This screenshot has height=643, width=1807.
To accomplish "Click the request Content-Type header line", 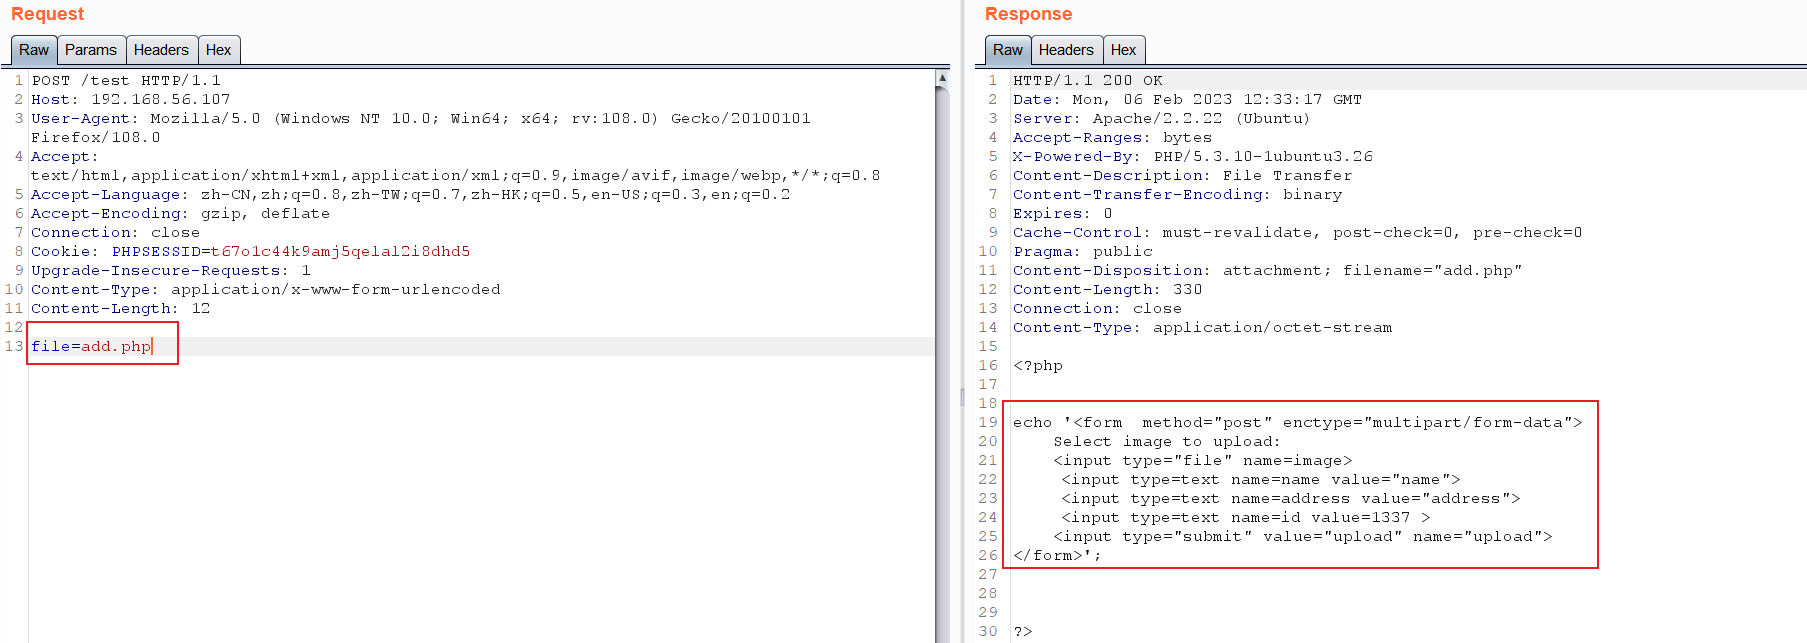I will click(x=265, y=289).
